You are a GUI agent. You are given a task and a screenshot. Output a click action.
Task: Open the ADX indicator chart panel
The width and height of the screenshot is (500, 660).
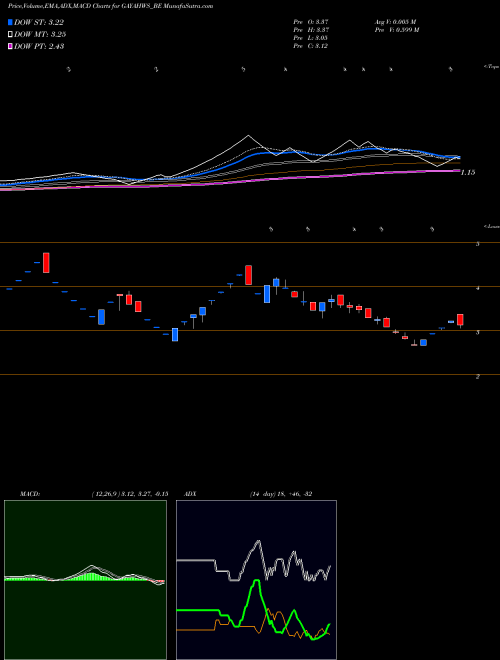(256, 580)
